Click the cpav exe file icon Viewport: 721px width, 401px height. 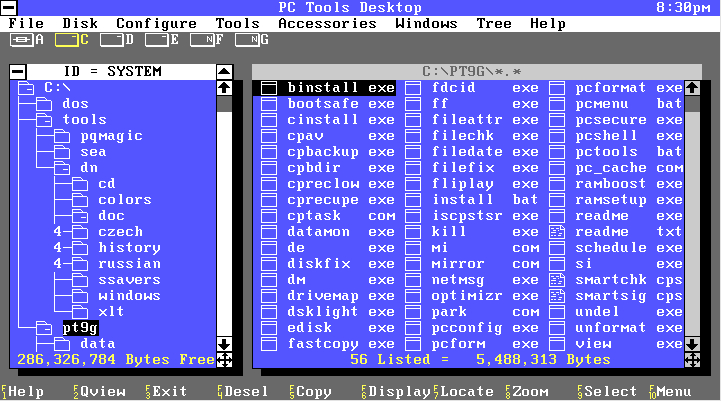(x=269, y=136)
